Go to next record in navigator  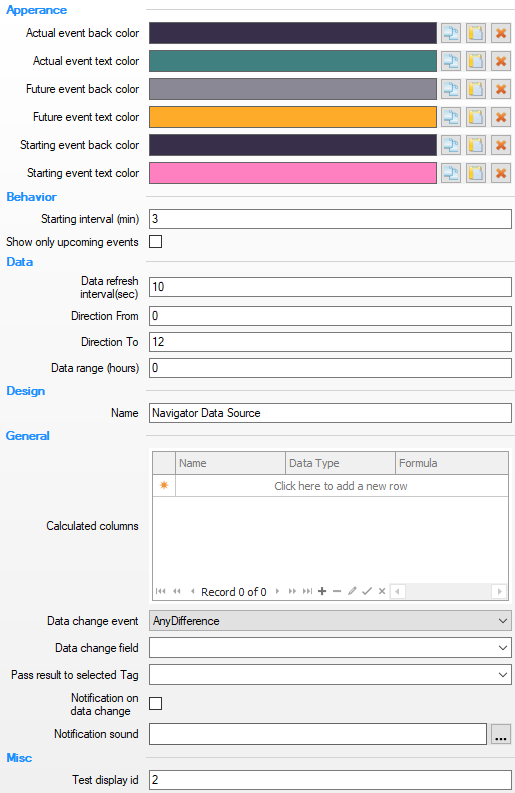277,591
